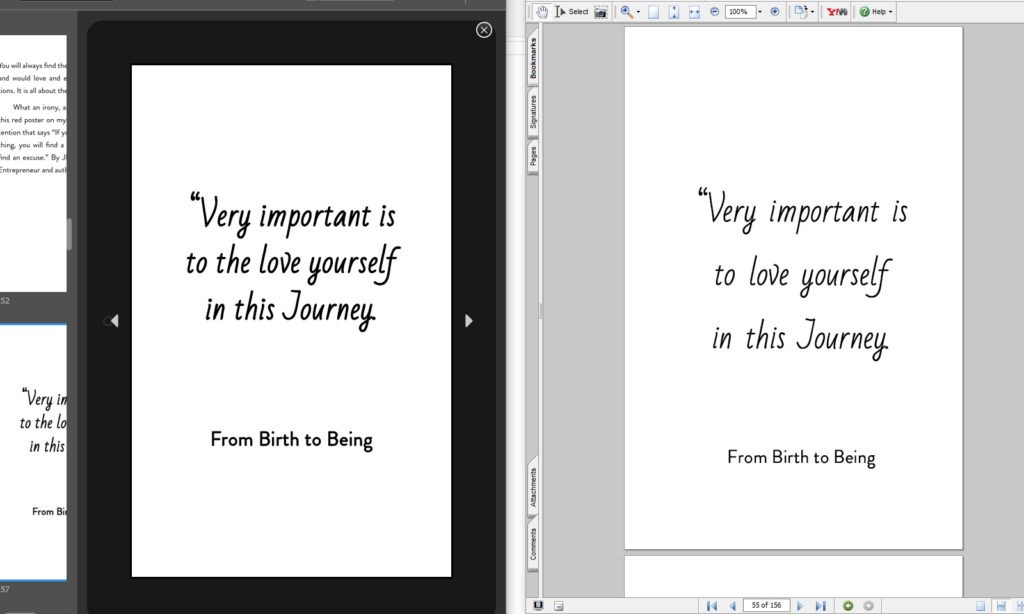Open the Pages side tab
1024x614 pixels.
point(533,156)
